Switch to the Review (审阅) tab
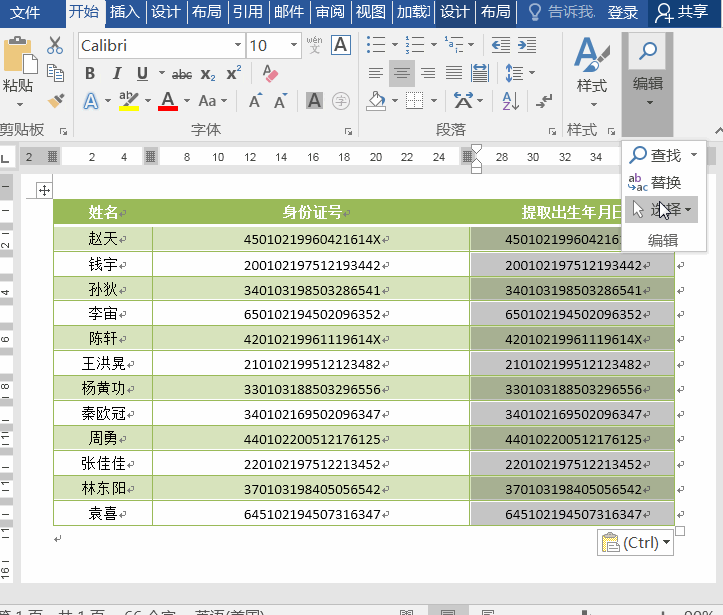This screenshot has height=615, width=723. coord(330,12)
